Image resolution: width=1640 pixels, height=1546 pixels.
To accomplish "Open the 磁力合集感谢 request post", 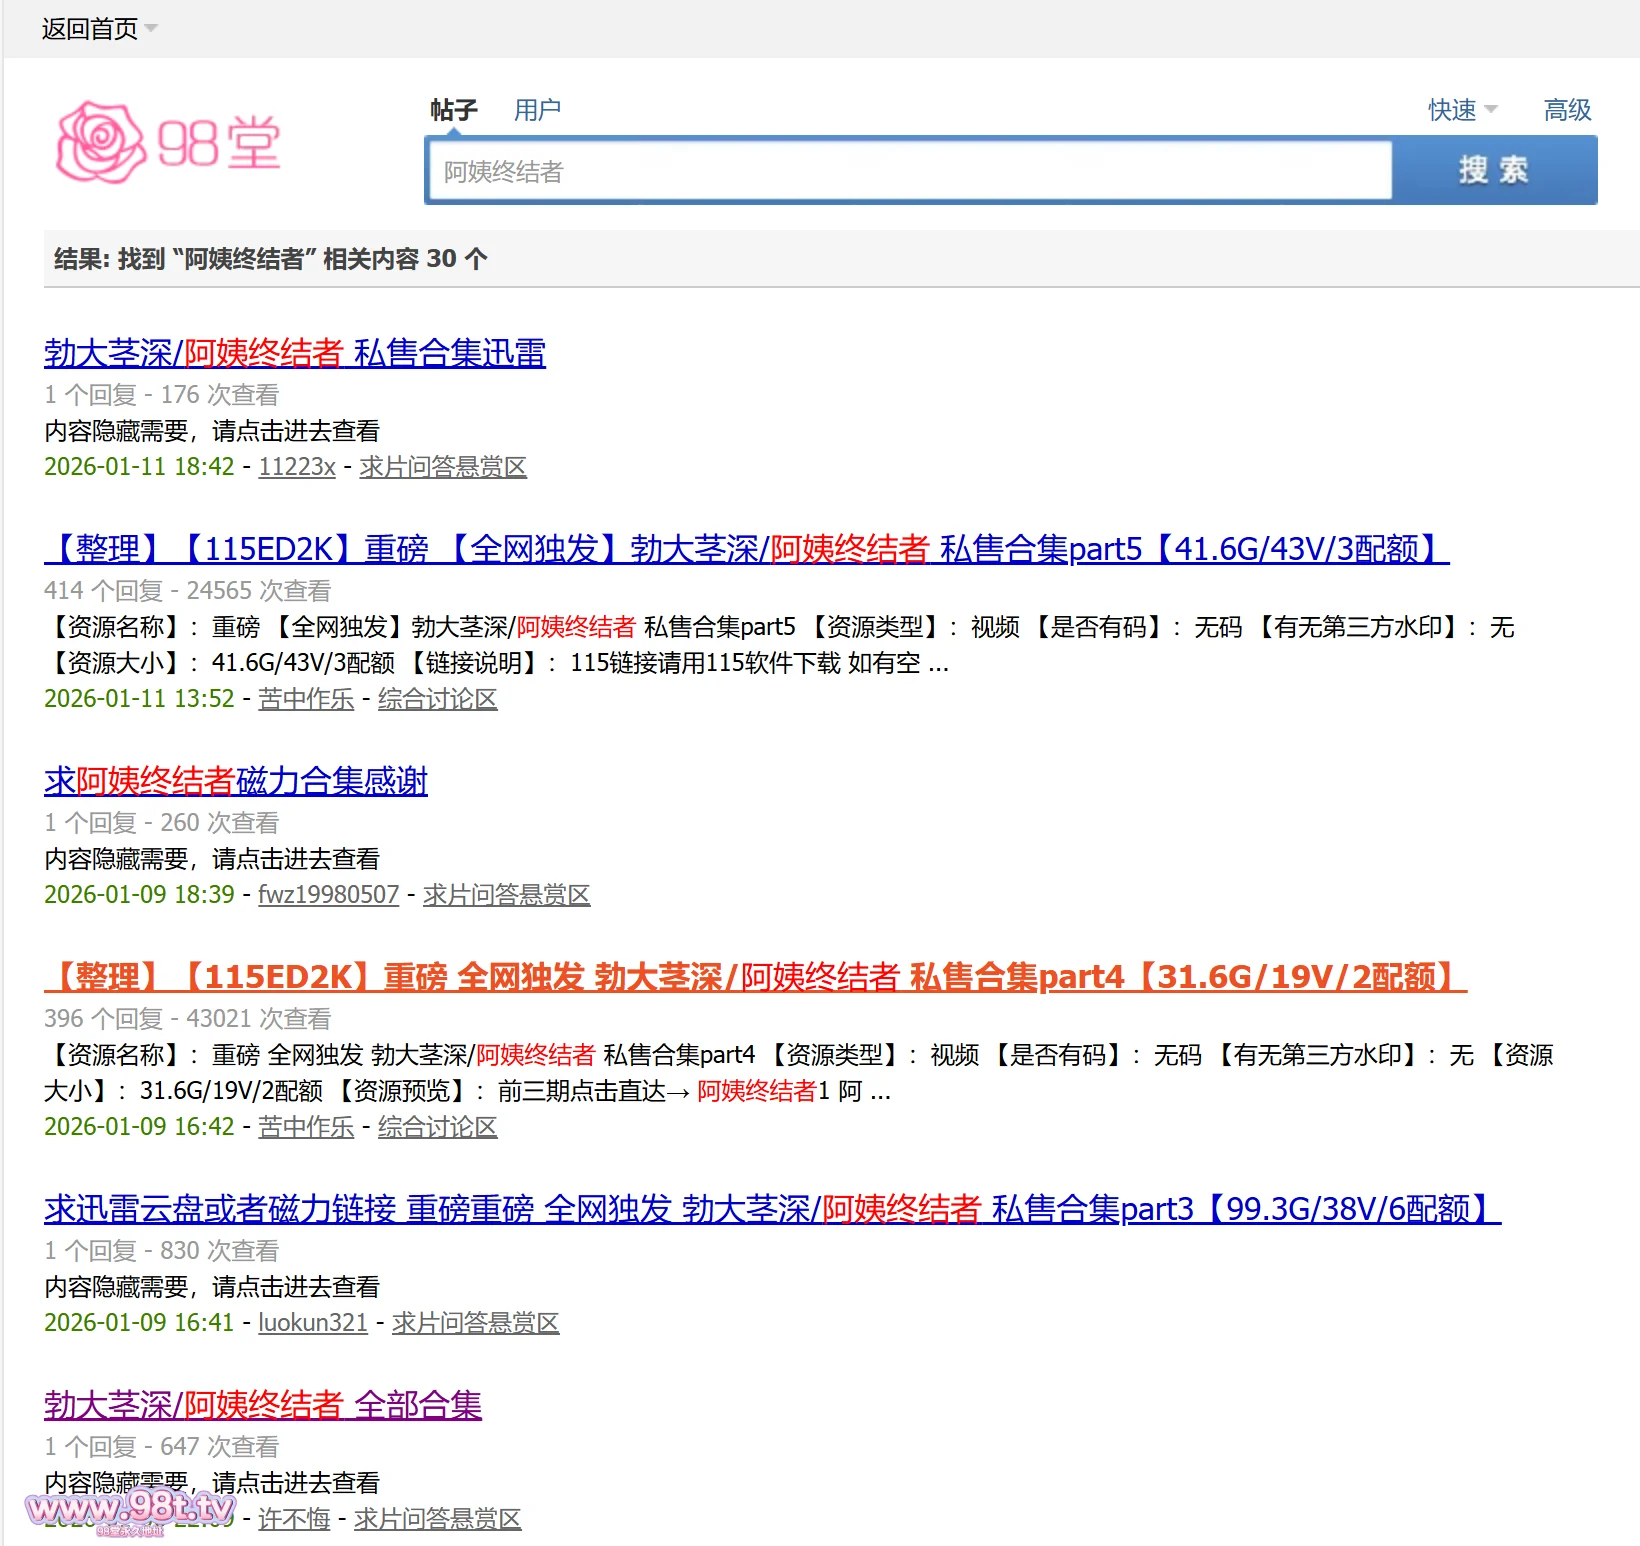I will (x=236, y=781).
